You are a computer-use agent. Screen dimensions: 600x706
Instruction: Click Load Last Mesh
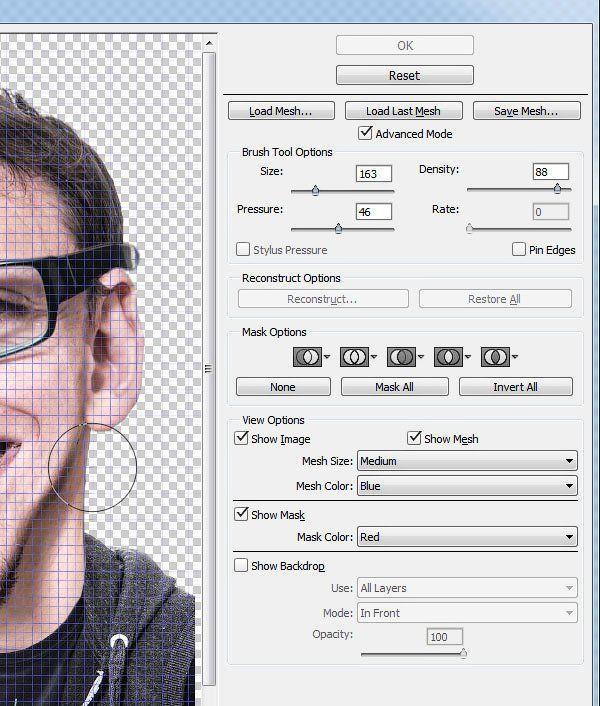click(x=404, y=111)
